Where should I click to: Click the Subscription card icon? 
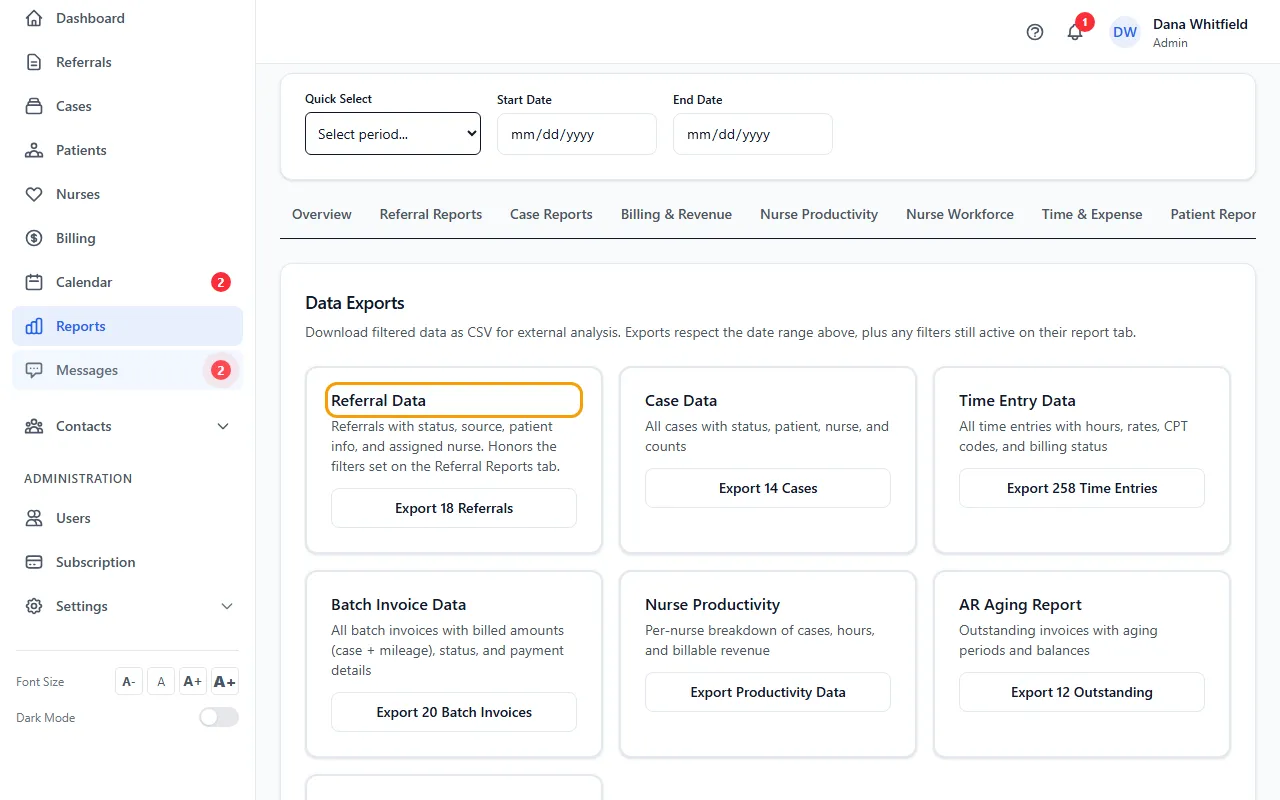click(x=34, y=562)
